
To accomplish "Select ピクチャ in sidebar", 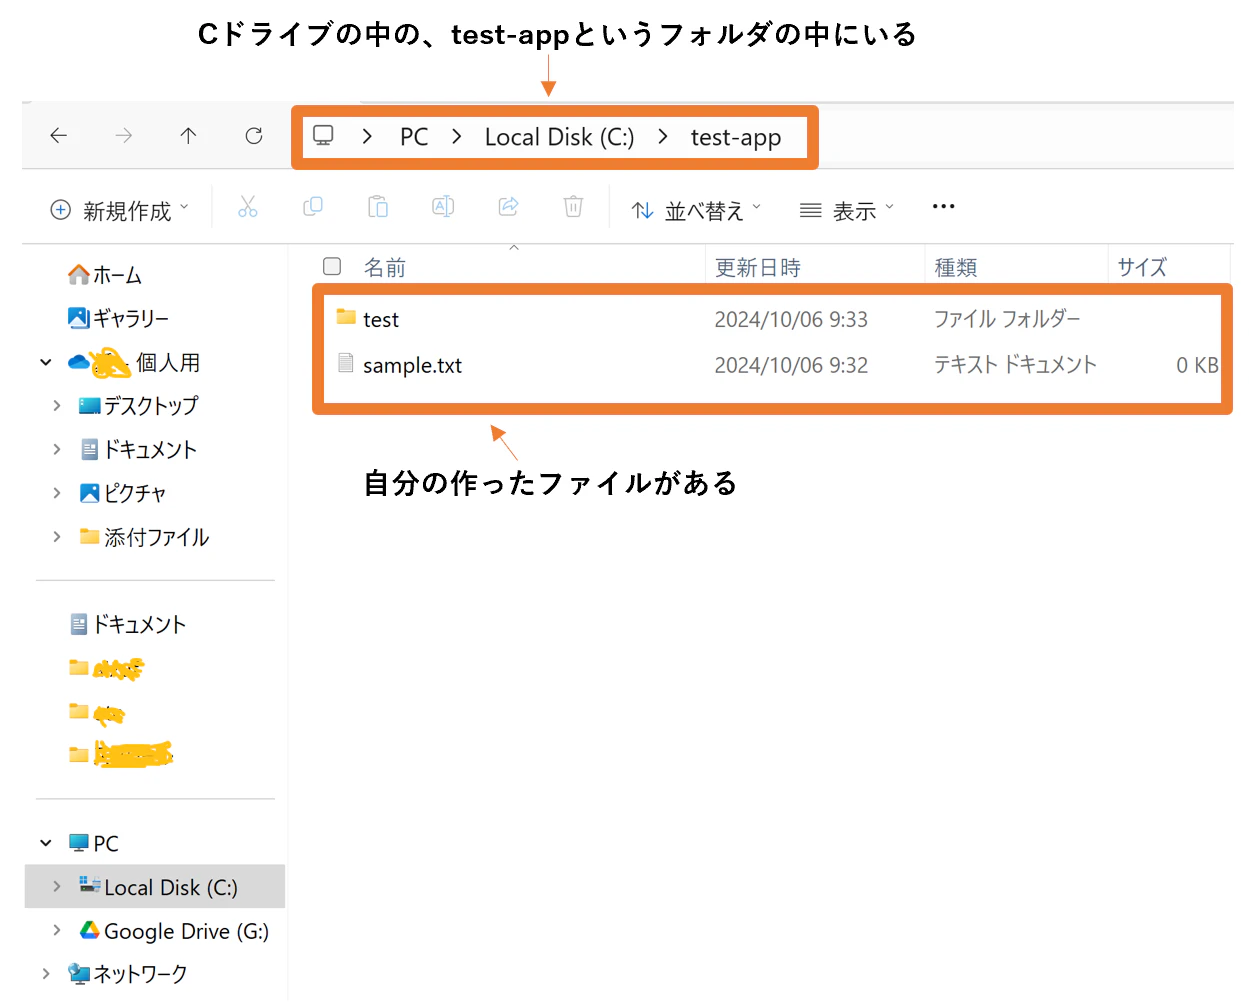I will [123, 493].
